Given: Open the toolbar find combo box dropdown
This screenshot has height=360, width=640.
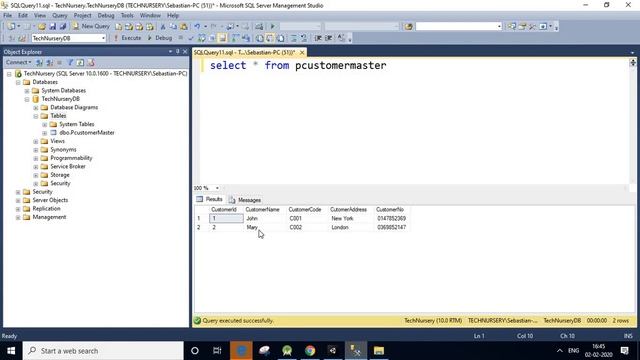Looking at the screenshot, I should pyautogui.click(x=499, y=27).
